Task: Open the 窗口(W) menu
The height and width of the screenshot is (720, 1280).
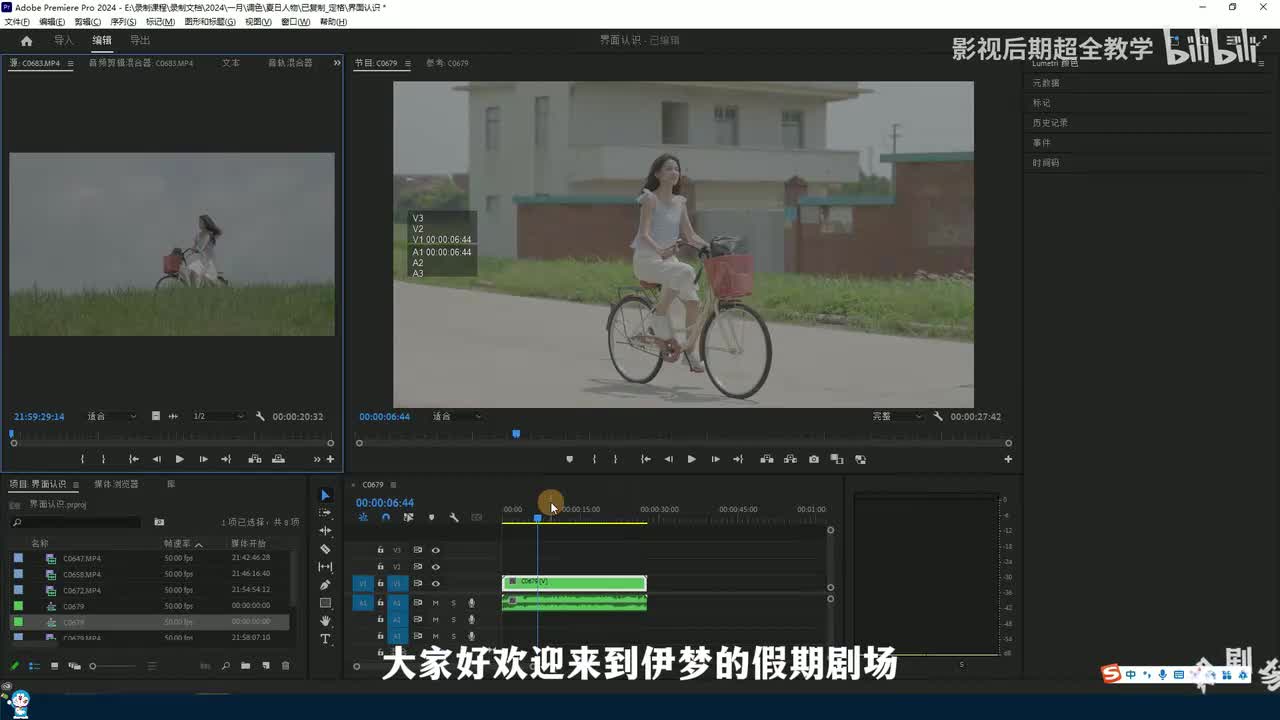Action: pyautogui.click(x=295, y=21)
